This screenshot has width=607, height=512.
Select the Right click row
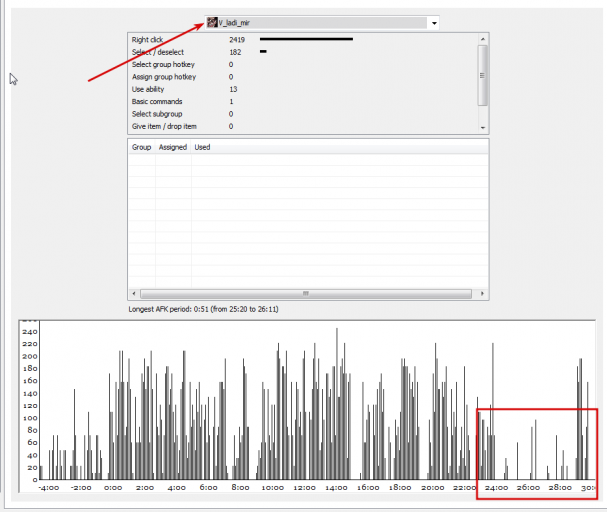pos(303,39)
